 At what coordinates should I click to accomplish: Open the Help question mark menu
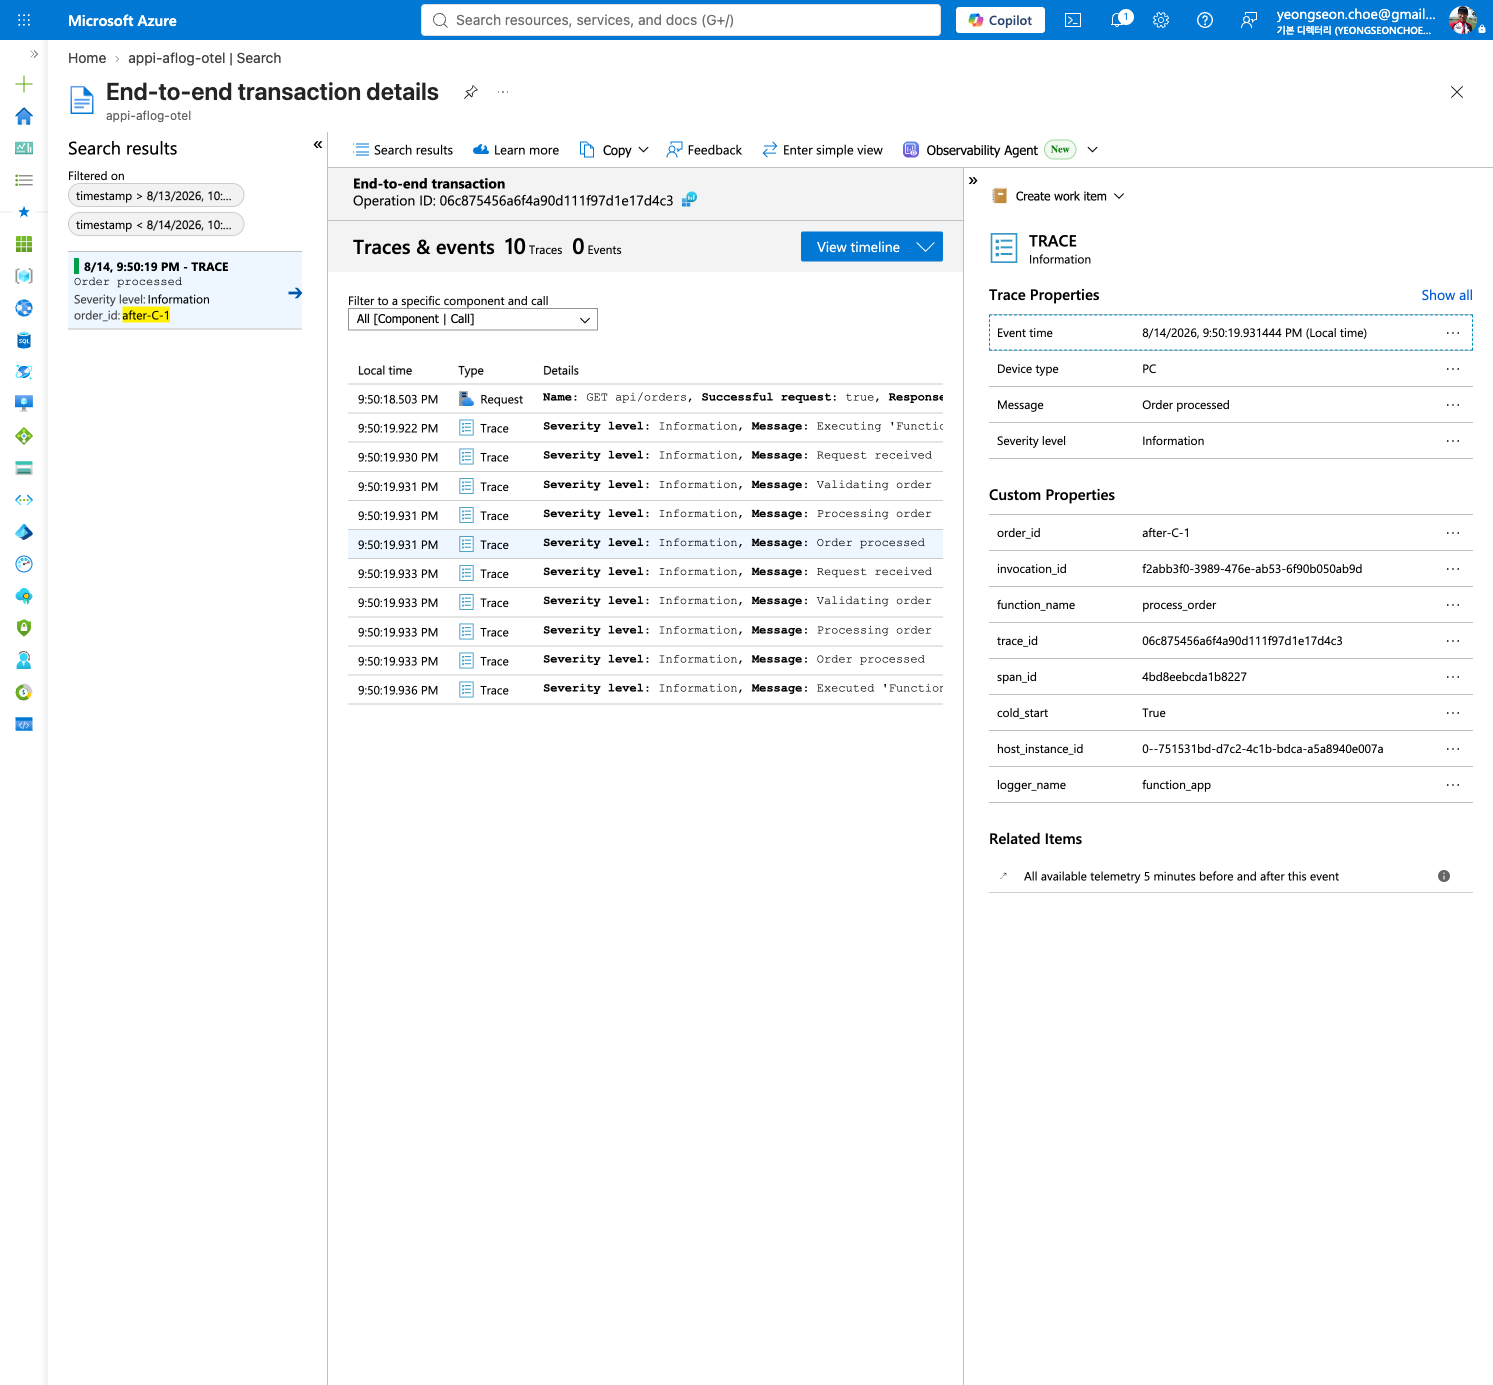click(x=1205, y=20)
